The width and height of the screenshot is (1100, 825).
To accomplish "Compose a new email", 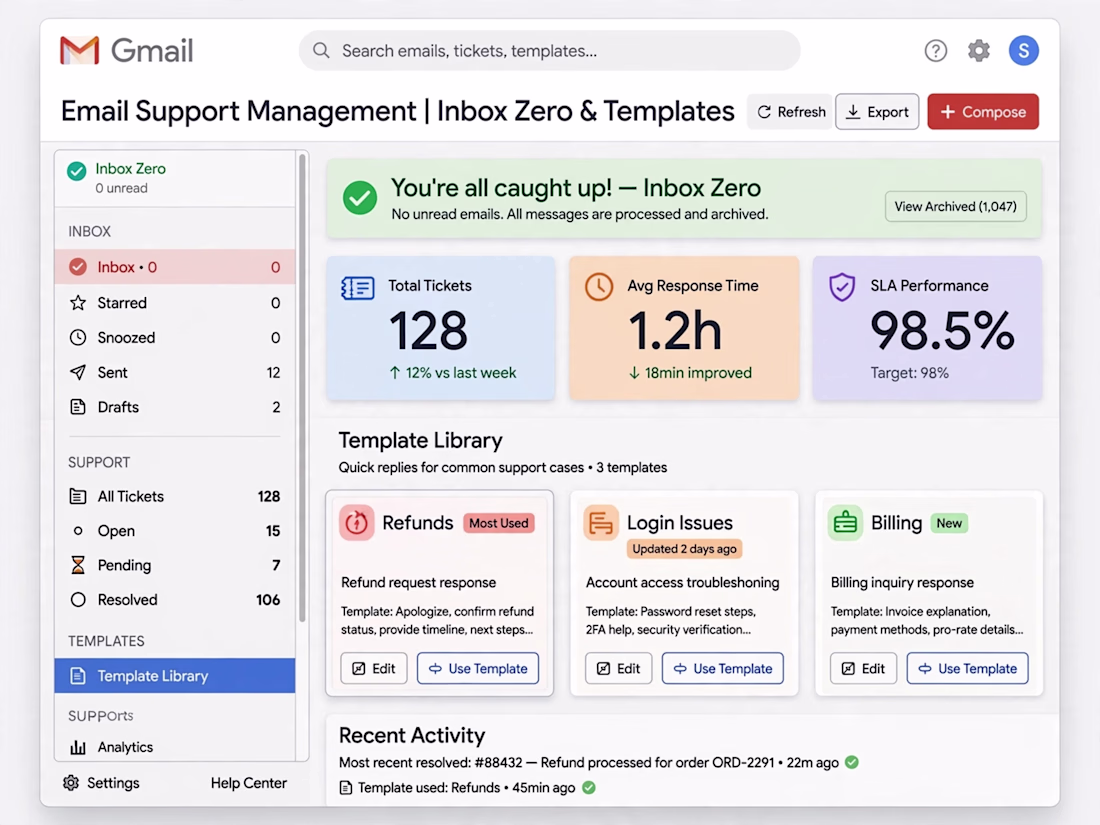I will pos(983,112).
